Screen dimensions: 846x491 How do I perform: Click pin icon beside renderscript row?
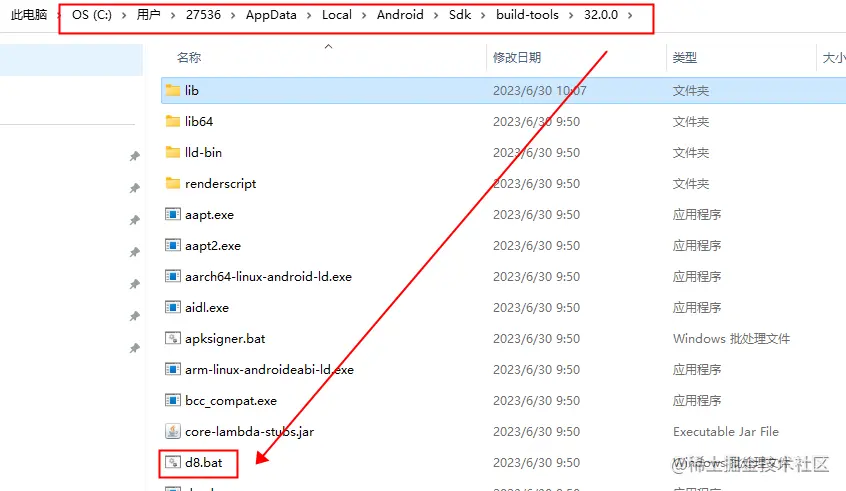(x=135, y=188)
